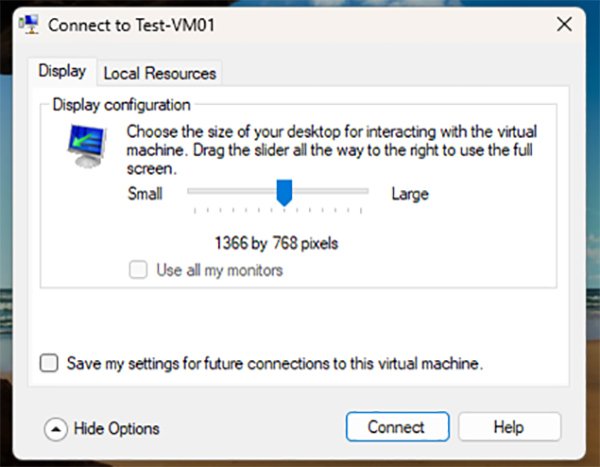Click the "Large" slider label
Viewport: 600px width, 467px height.
point(410,194)
